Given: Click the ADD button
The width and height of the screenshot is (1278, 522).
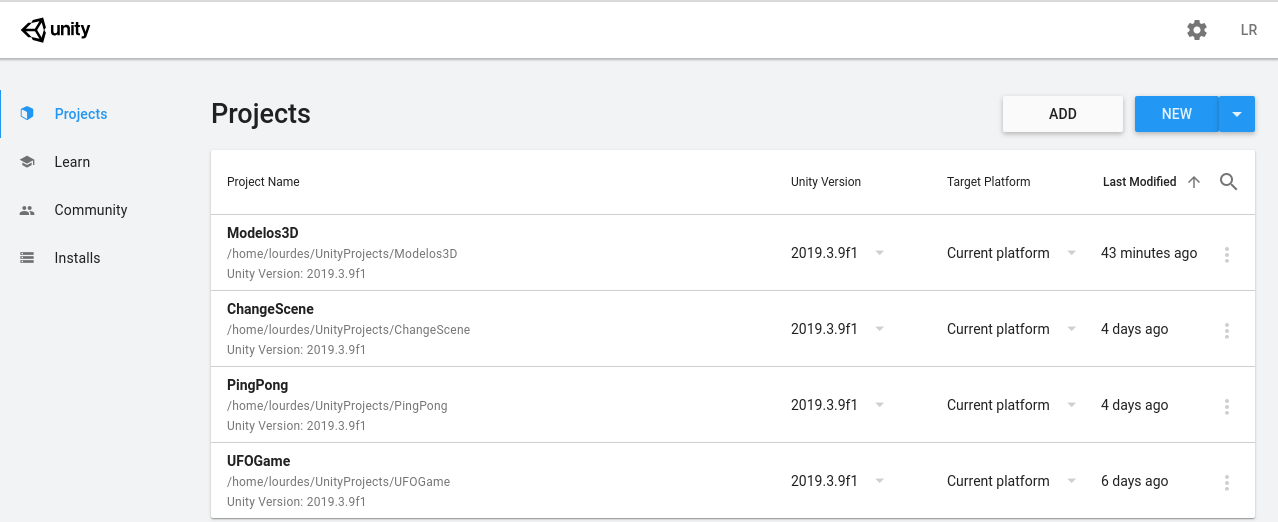Looking at the screenshot, I should click(x=1063, y=114).
